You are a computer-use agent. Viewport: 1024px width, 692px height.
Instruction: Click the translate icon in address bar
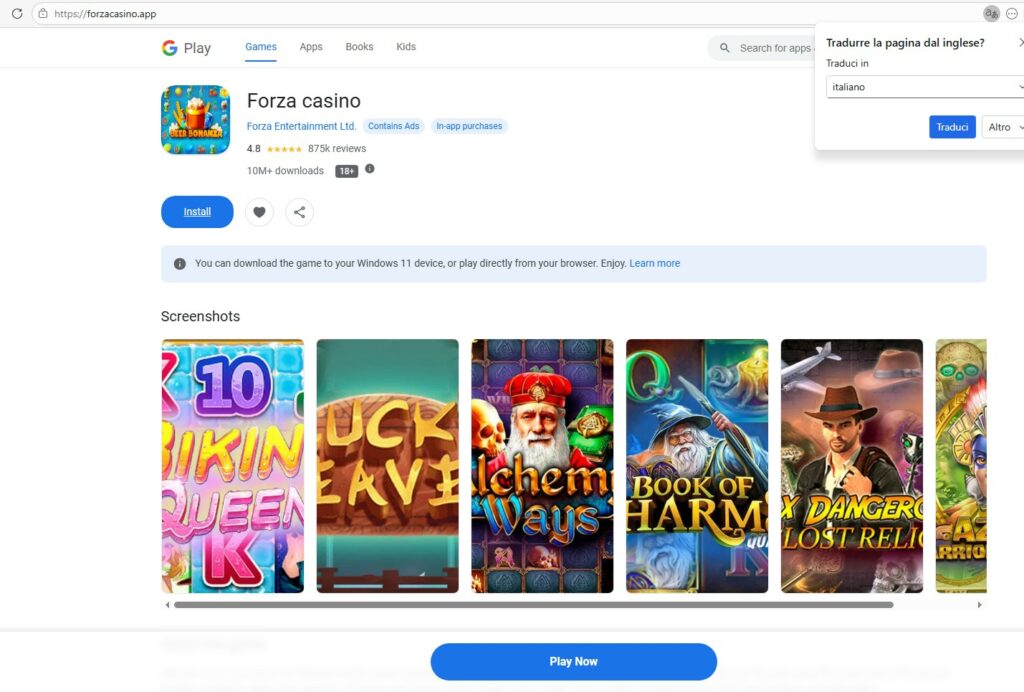pos(991,14)
